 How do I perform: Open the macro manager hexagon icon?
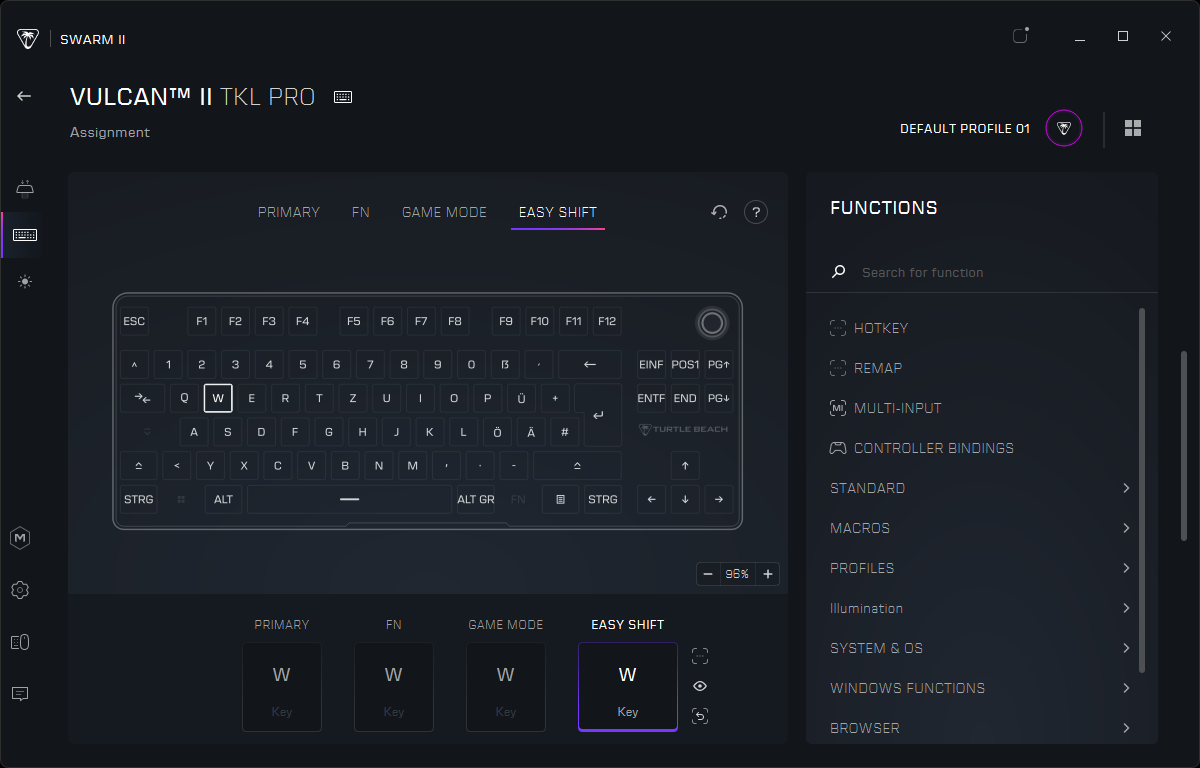[x=20, y=538]
